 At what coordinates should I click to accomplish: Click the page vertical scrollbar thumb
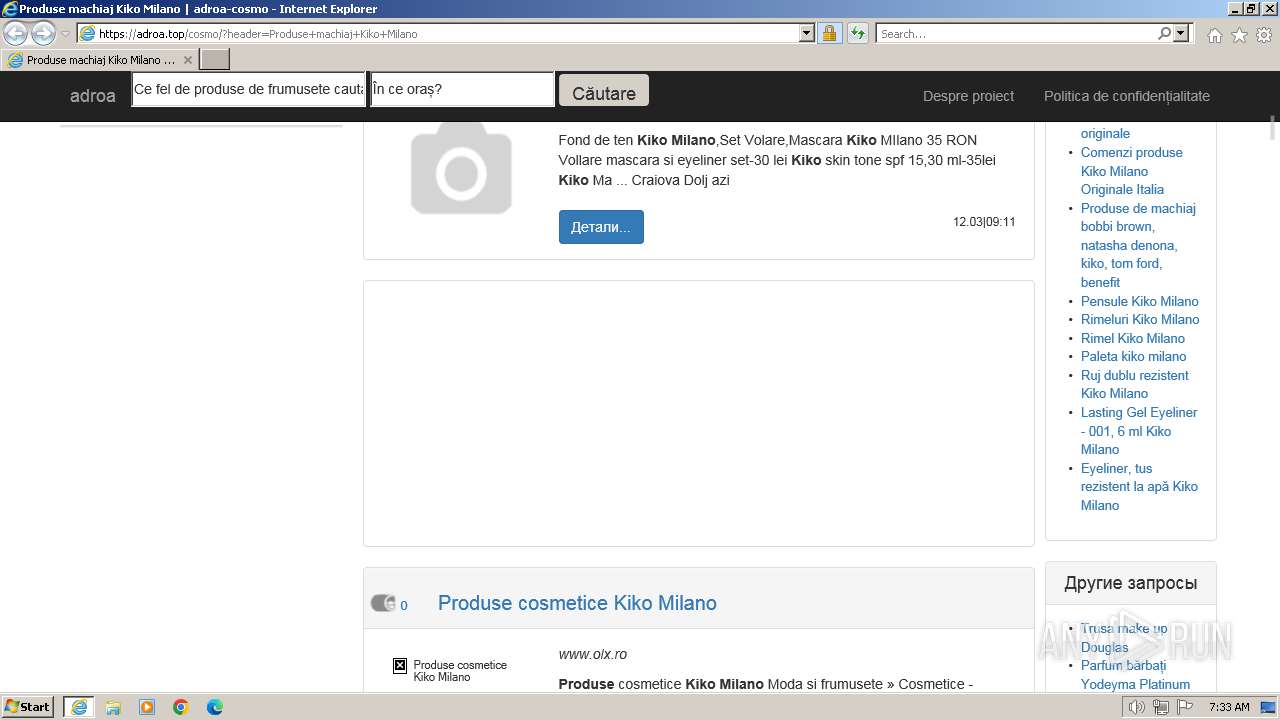[1273, 129]
